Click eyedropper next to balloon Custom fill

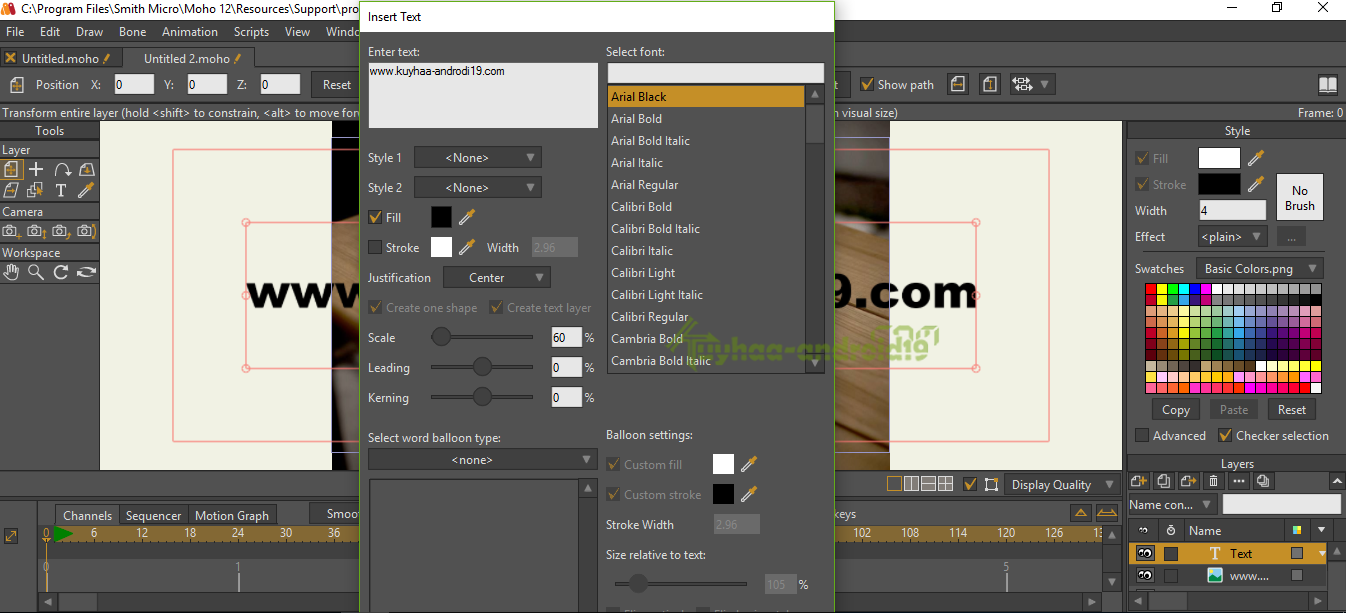749,464
